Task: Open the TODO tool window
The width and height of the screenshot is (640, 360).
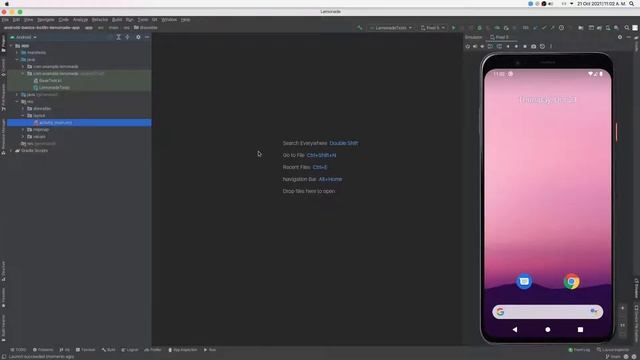Action: [x=18, y=350]
